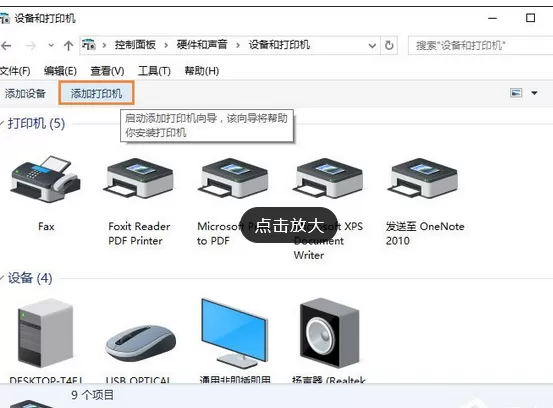553x408 pixels.
Task: Open the 工具(T) menu
Action: tap(154, 71)
